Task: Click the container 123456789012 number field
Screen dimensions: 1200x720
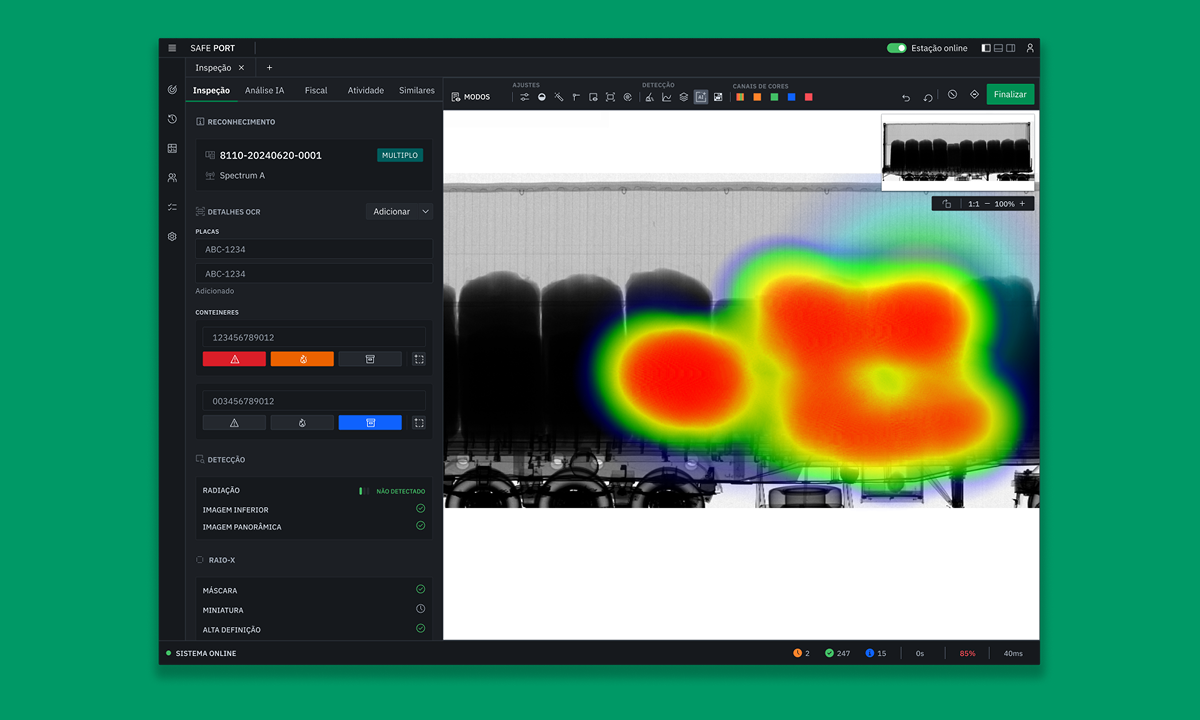Action: [x=314, y=337]
